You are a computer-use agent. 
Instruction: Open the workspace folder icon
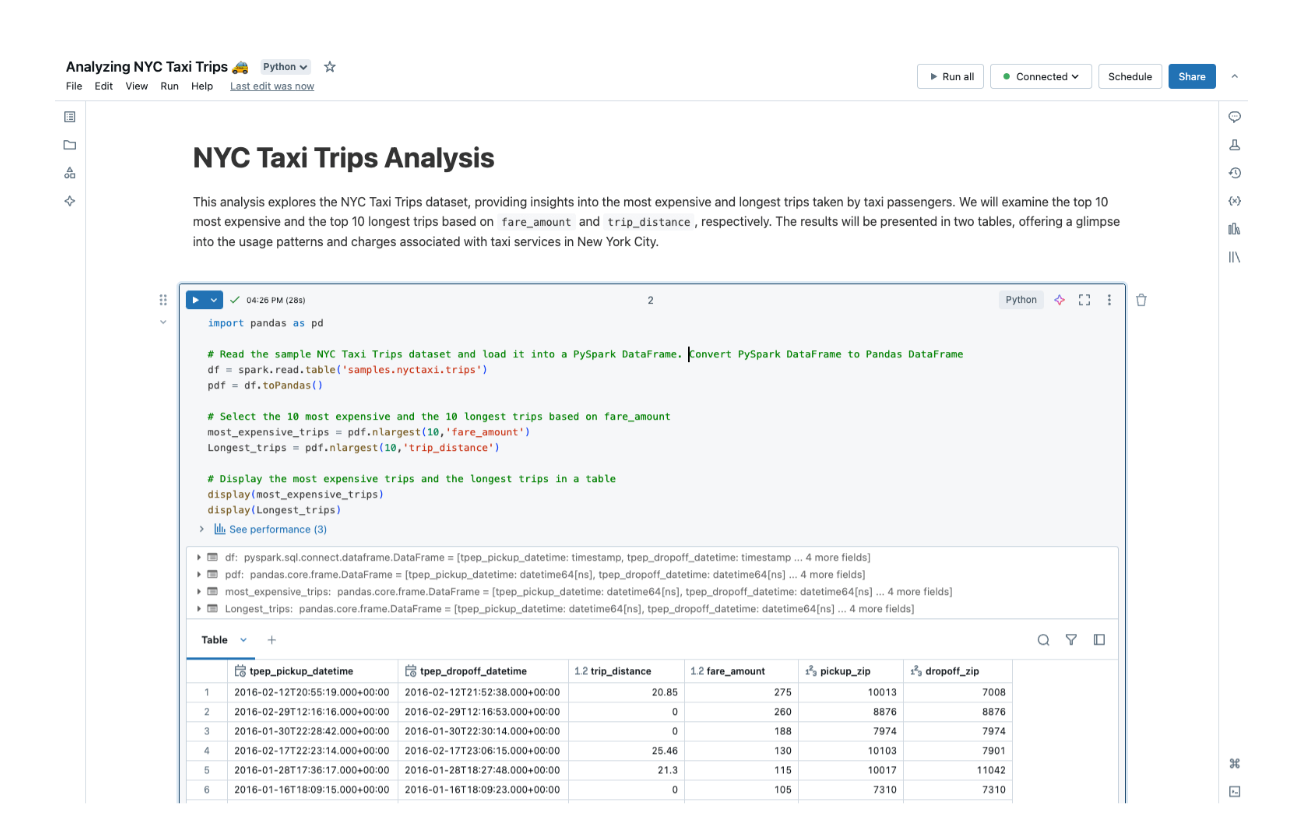(70, 145)
